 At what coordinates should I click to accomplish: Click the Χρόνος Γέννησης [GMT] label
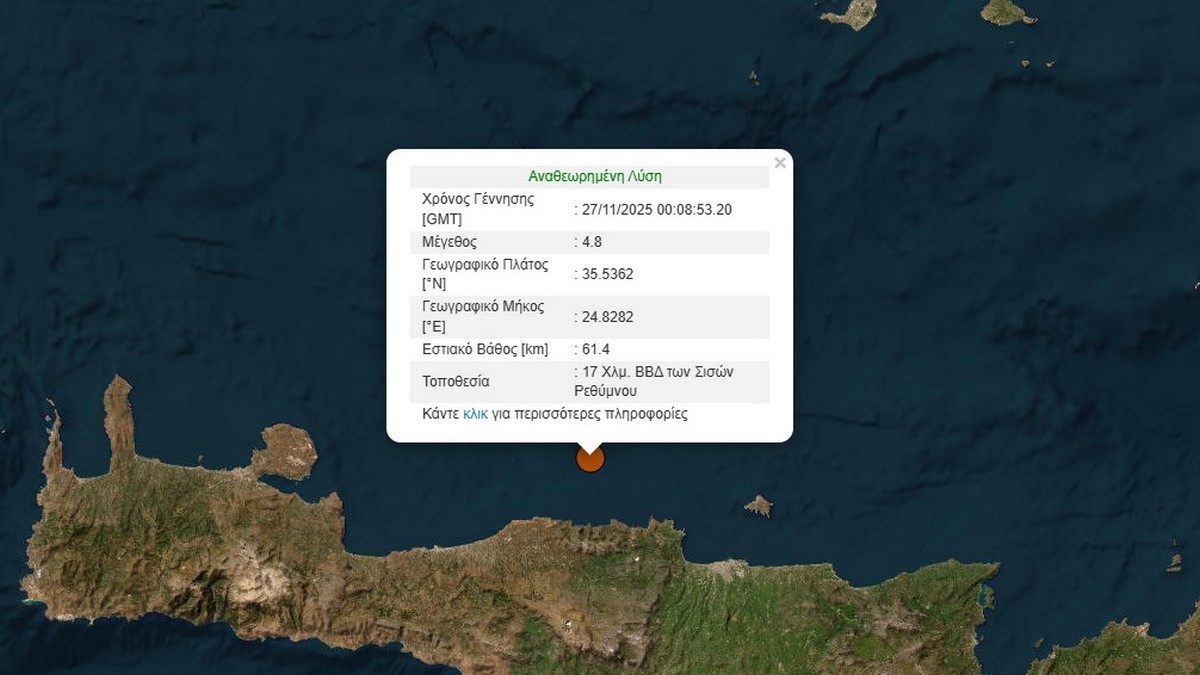(477, 208)
